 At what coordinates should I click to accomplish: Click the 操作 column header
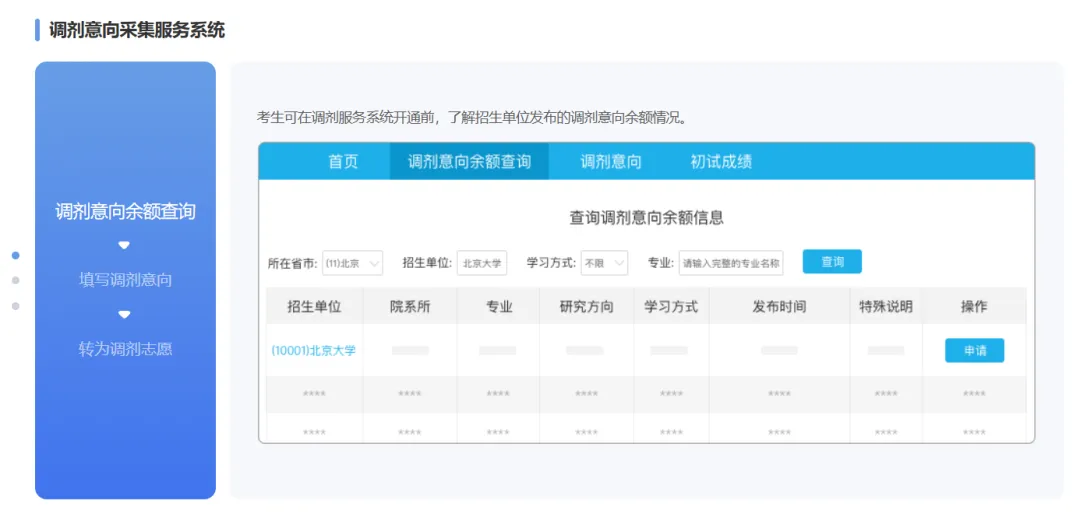click(974, 307)
